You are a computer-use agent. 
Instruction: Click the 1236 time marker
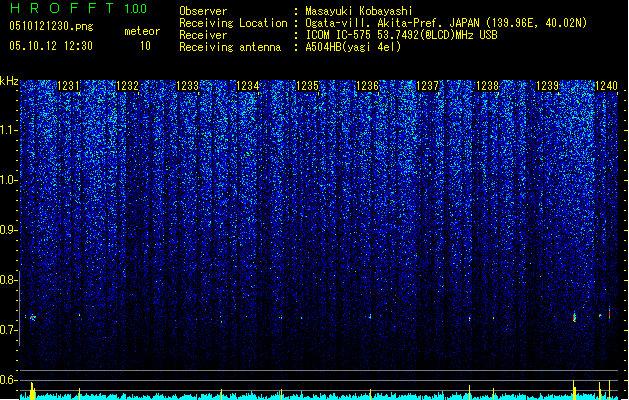coord(367,86)
